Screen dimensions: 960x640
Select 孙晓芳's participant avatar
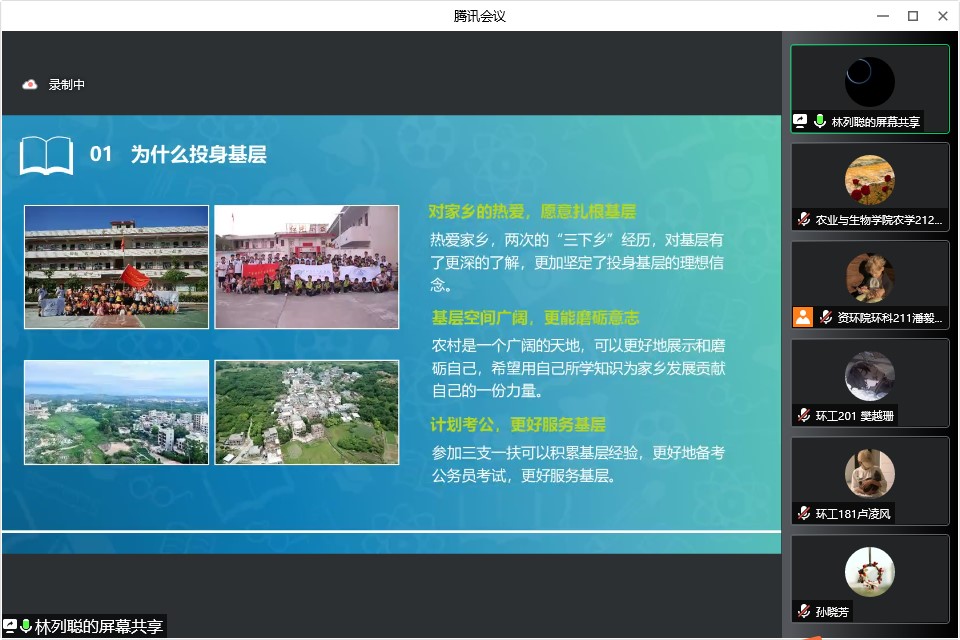pos(869,572)
